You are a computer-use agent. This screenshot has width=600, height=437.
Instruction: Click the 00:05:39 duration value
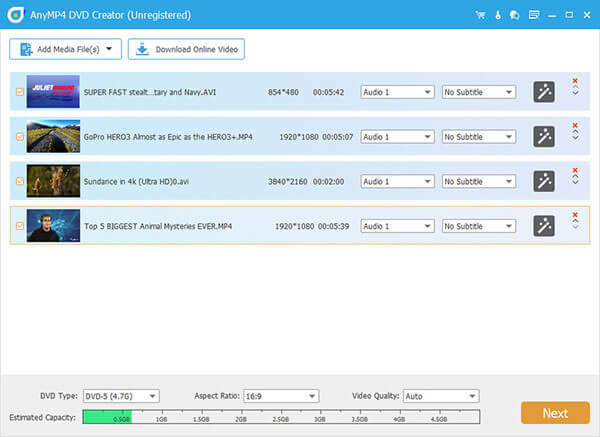pyautogui.click(x=333, y=226)
